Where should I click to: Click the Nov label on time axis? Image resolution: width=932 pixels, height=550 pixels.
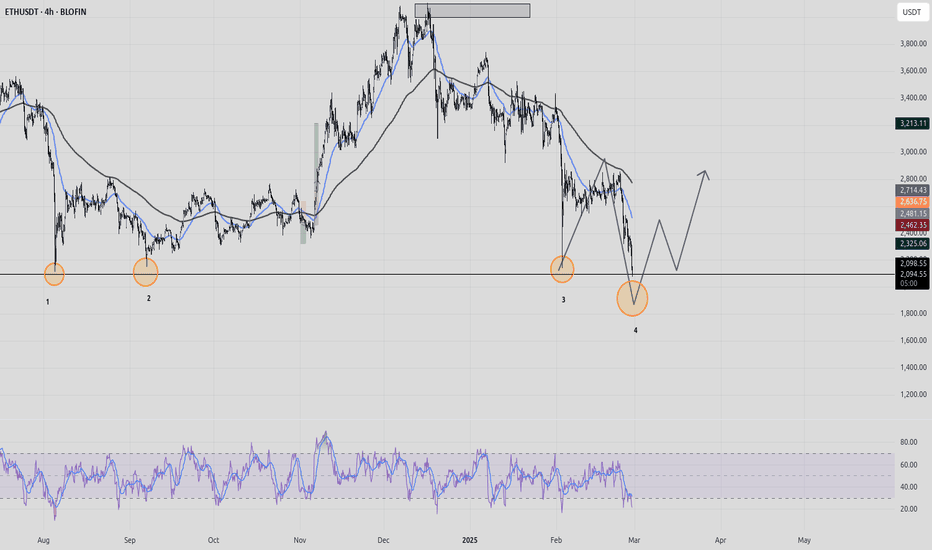[300, 540]
